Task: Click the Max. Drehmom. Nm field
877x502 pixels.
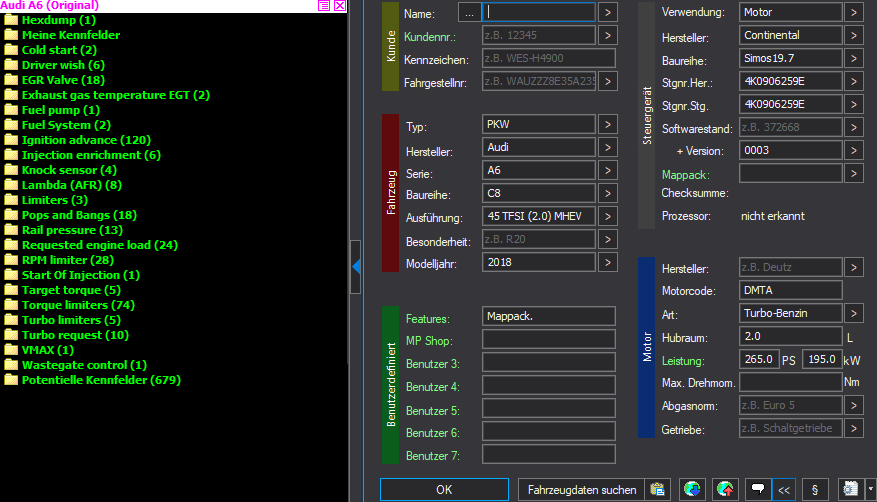Action: (790, 382)
